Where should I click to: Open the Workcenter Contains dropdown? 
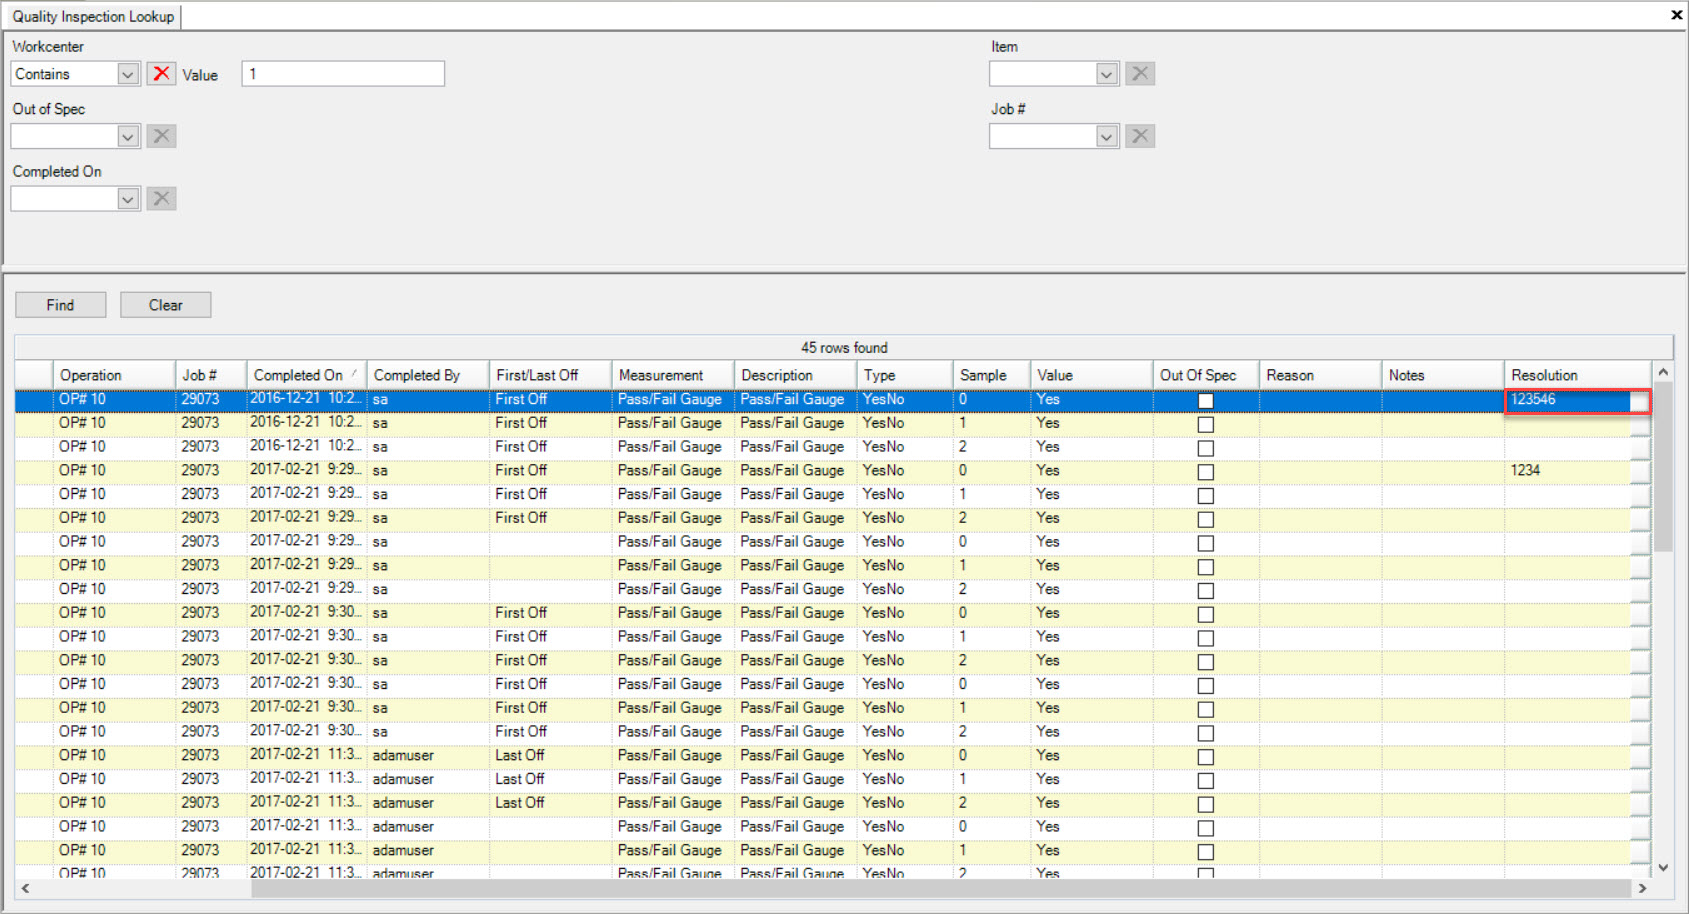coord(127,74)
